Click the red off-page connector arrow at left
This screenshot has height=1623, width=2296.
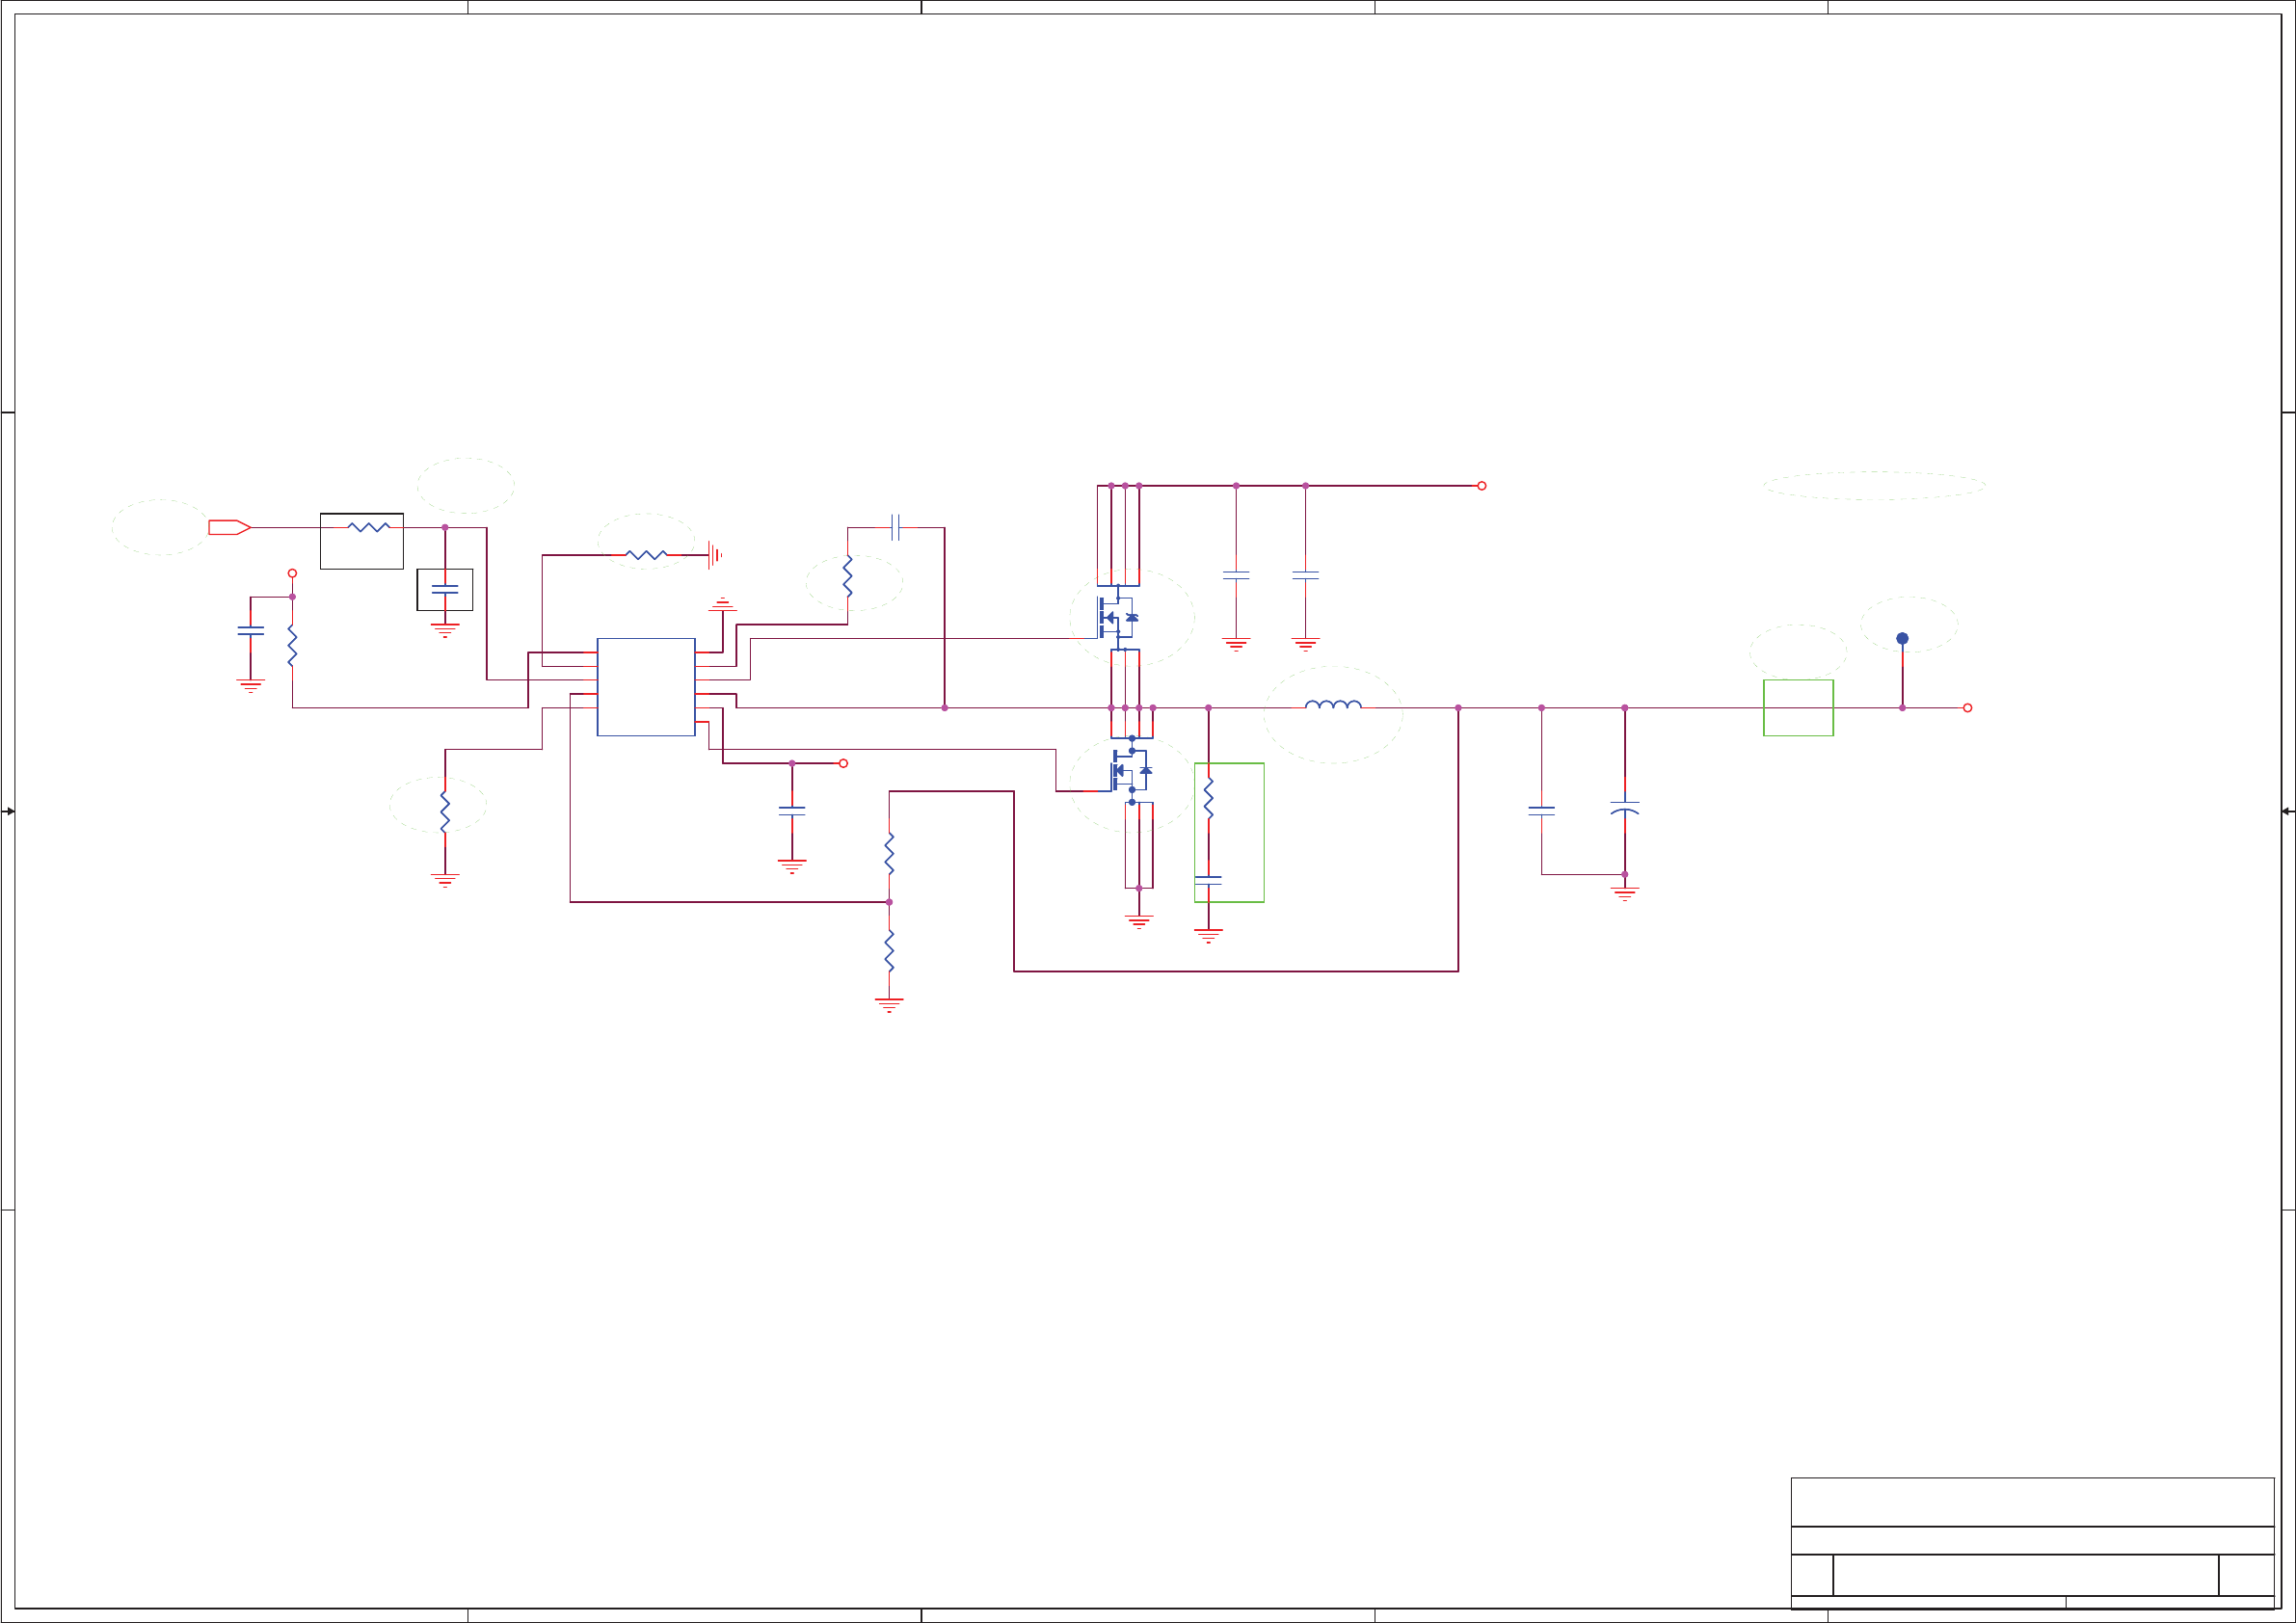click(228, 527)
